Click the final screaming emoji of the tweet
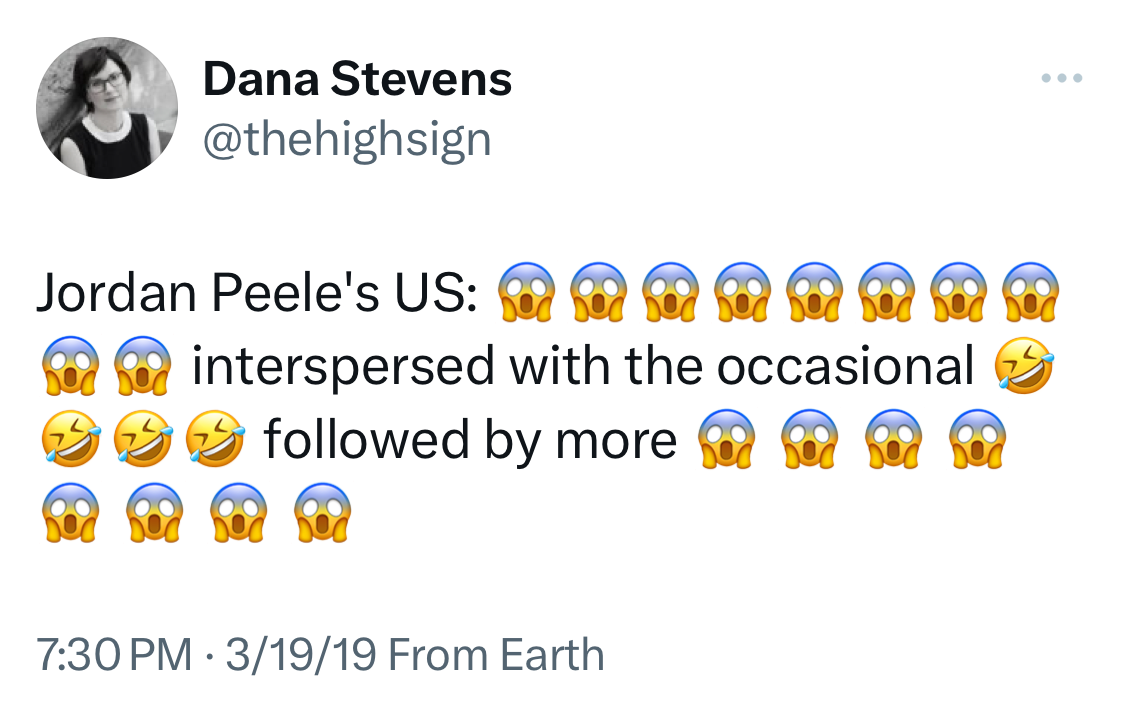The height and width of the screenshot is (703, 1125). (322, 514)
